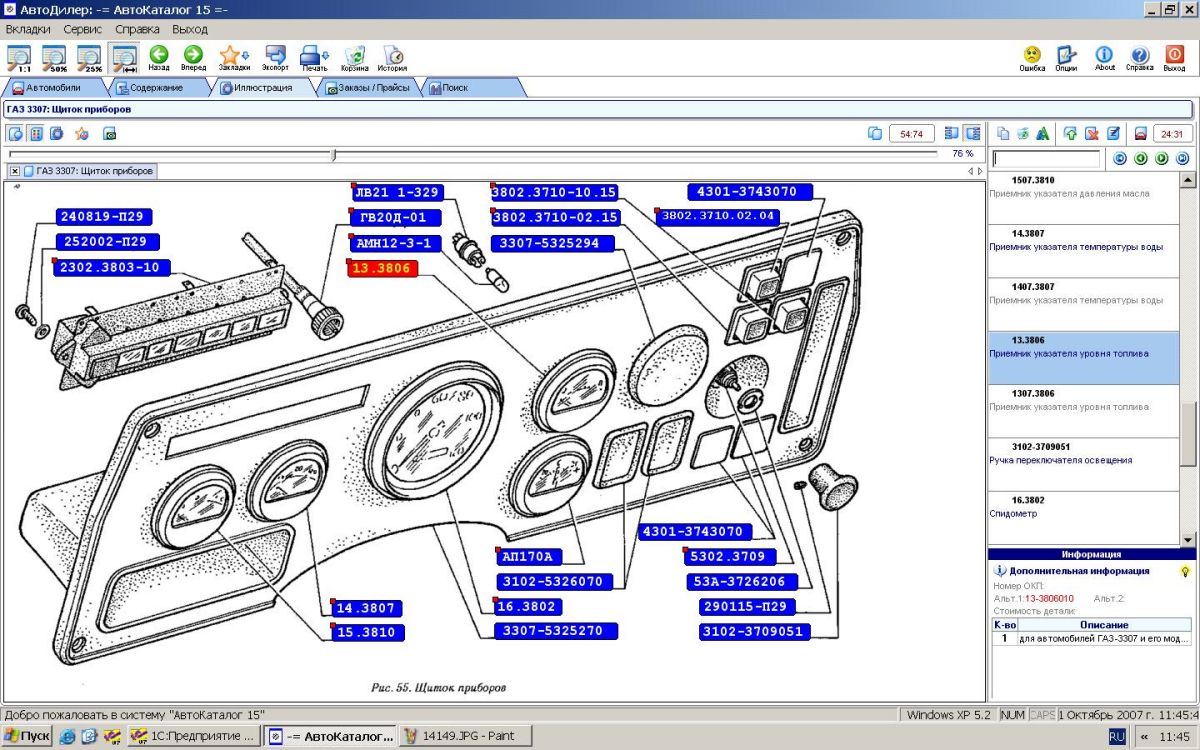
Task: Click the green basket icon in the parts panel
Action: 1023,133
